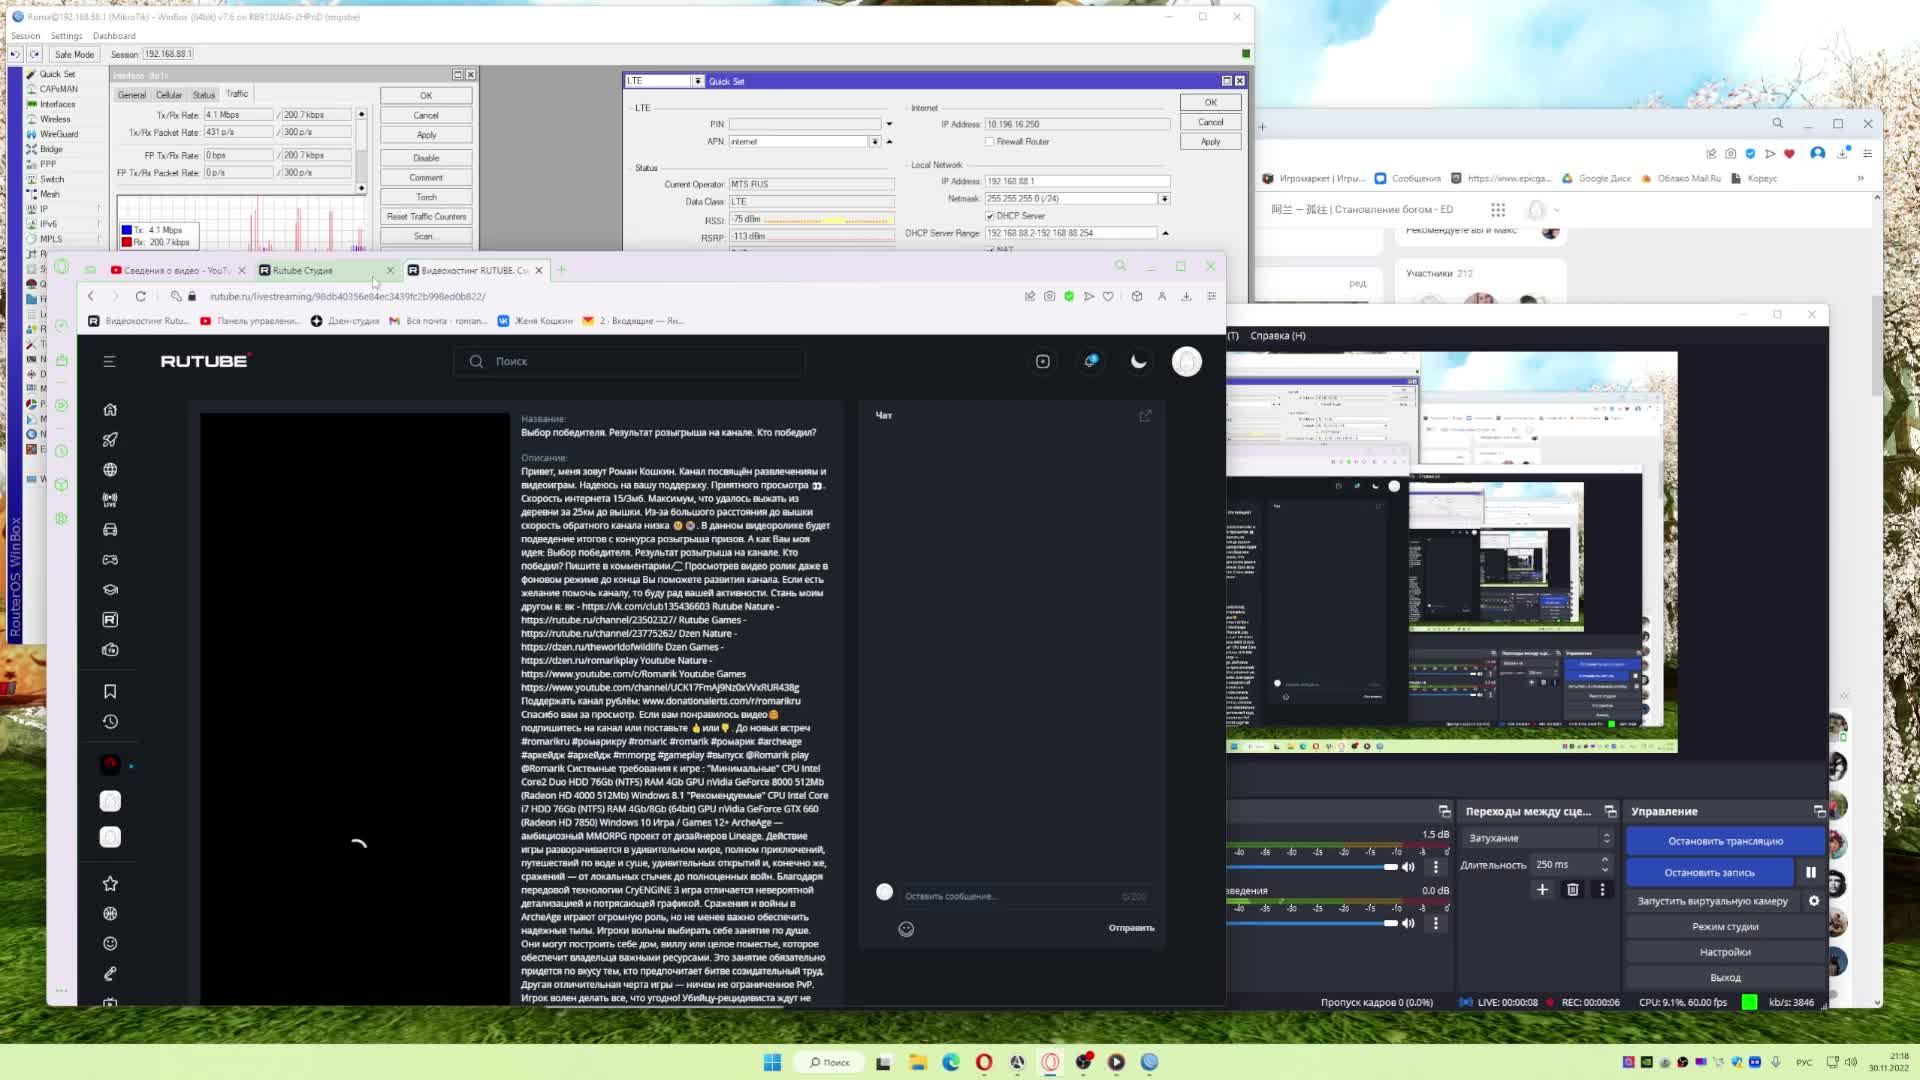Open virtual camera settings gear in OBS
1920x1080 pixels.
pos(1814,901)
